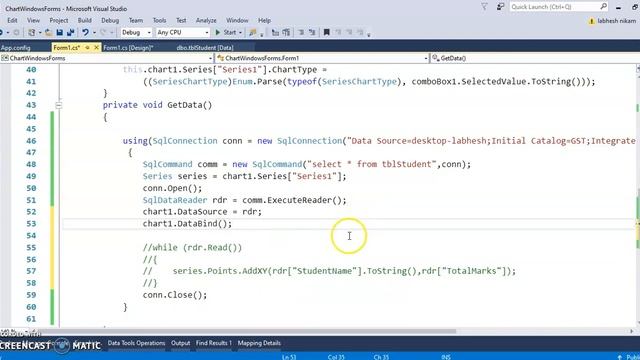
Task: Click the decrease indent toolbar icon
Action: [x=275, y=32]
